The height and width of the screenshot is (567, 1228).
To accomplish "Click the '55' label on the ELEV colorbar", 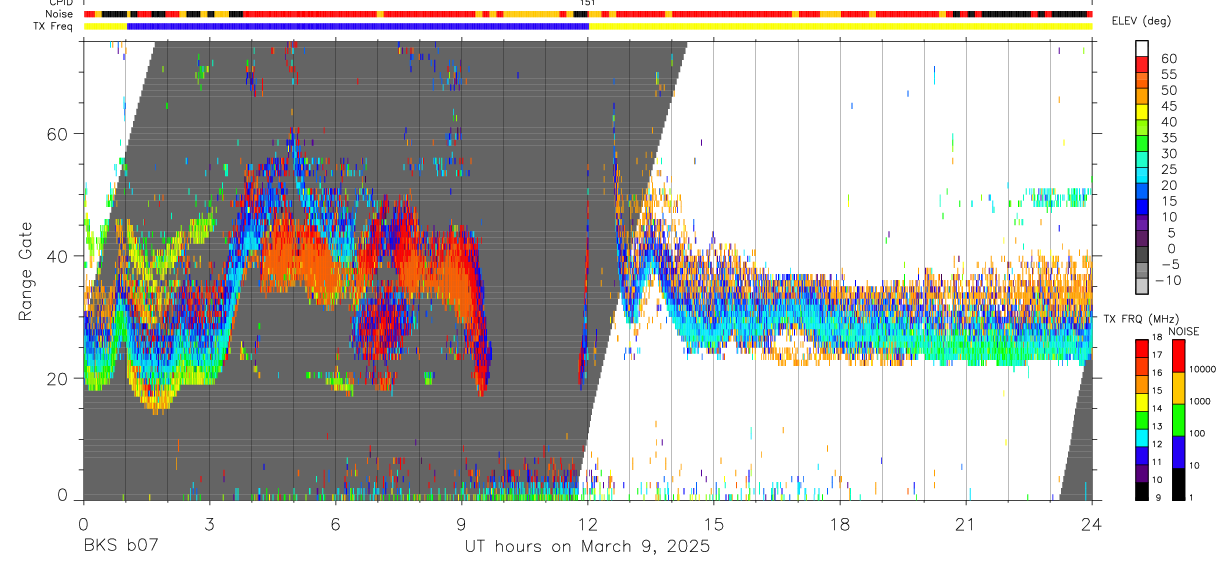I will point(1168,75).
